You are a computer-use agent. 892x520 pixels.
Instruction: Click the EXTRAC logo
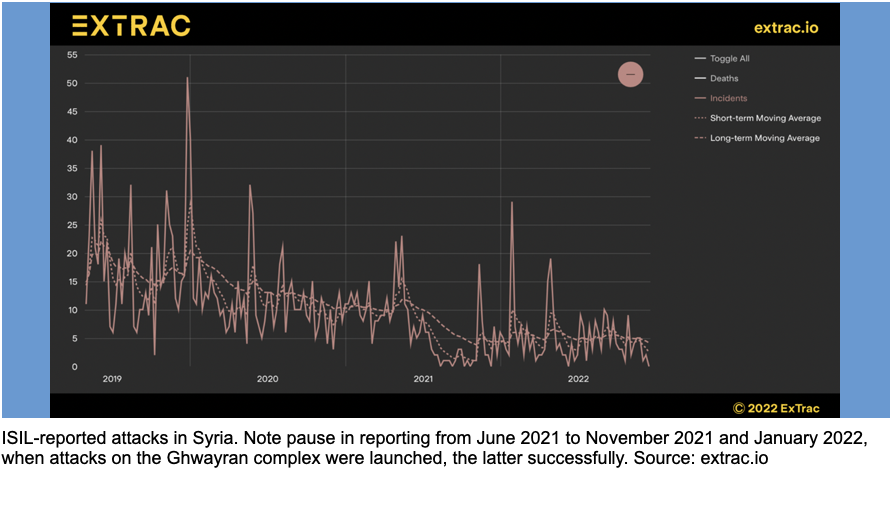click(x=131, y=26)
